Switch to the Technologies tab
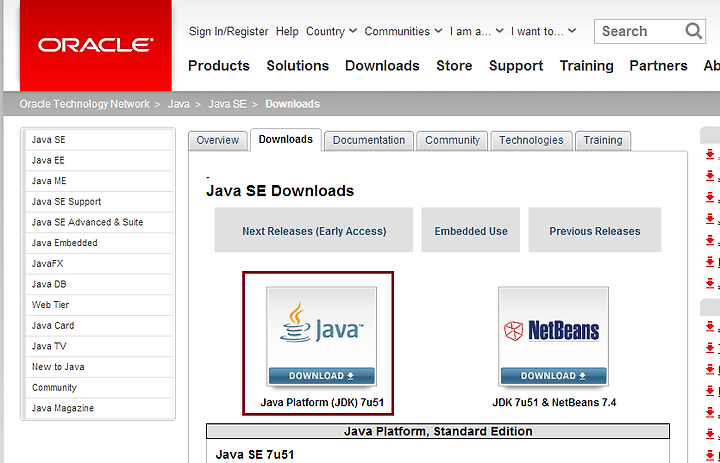 [531, 141]
